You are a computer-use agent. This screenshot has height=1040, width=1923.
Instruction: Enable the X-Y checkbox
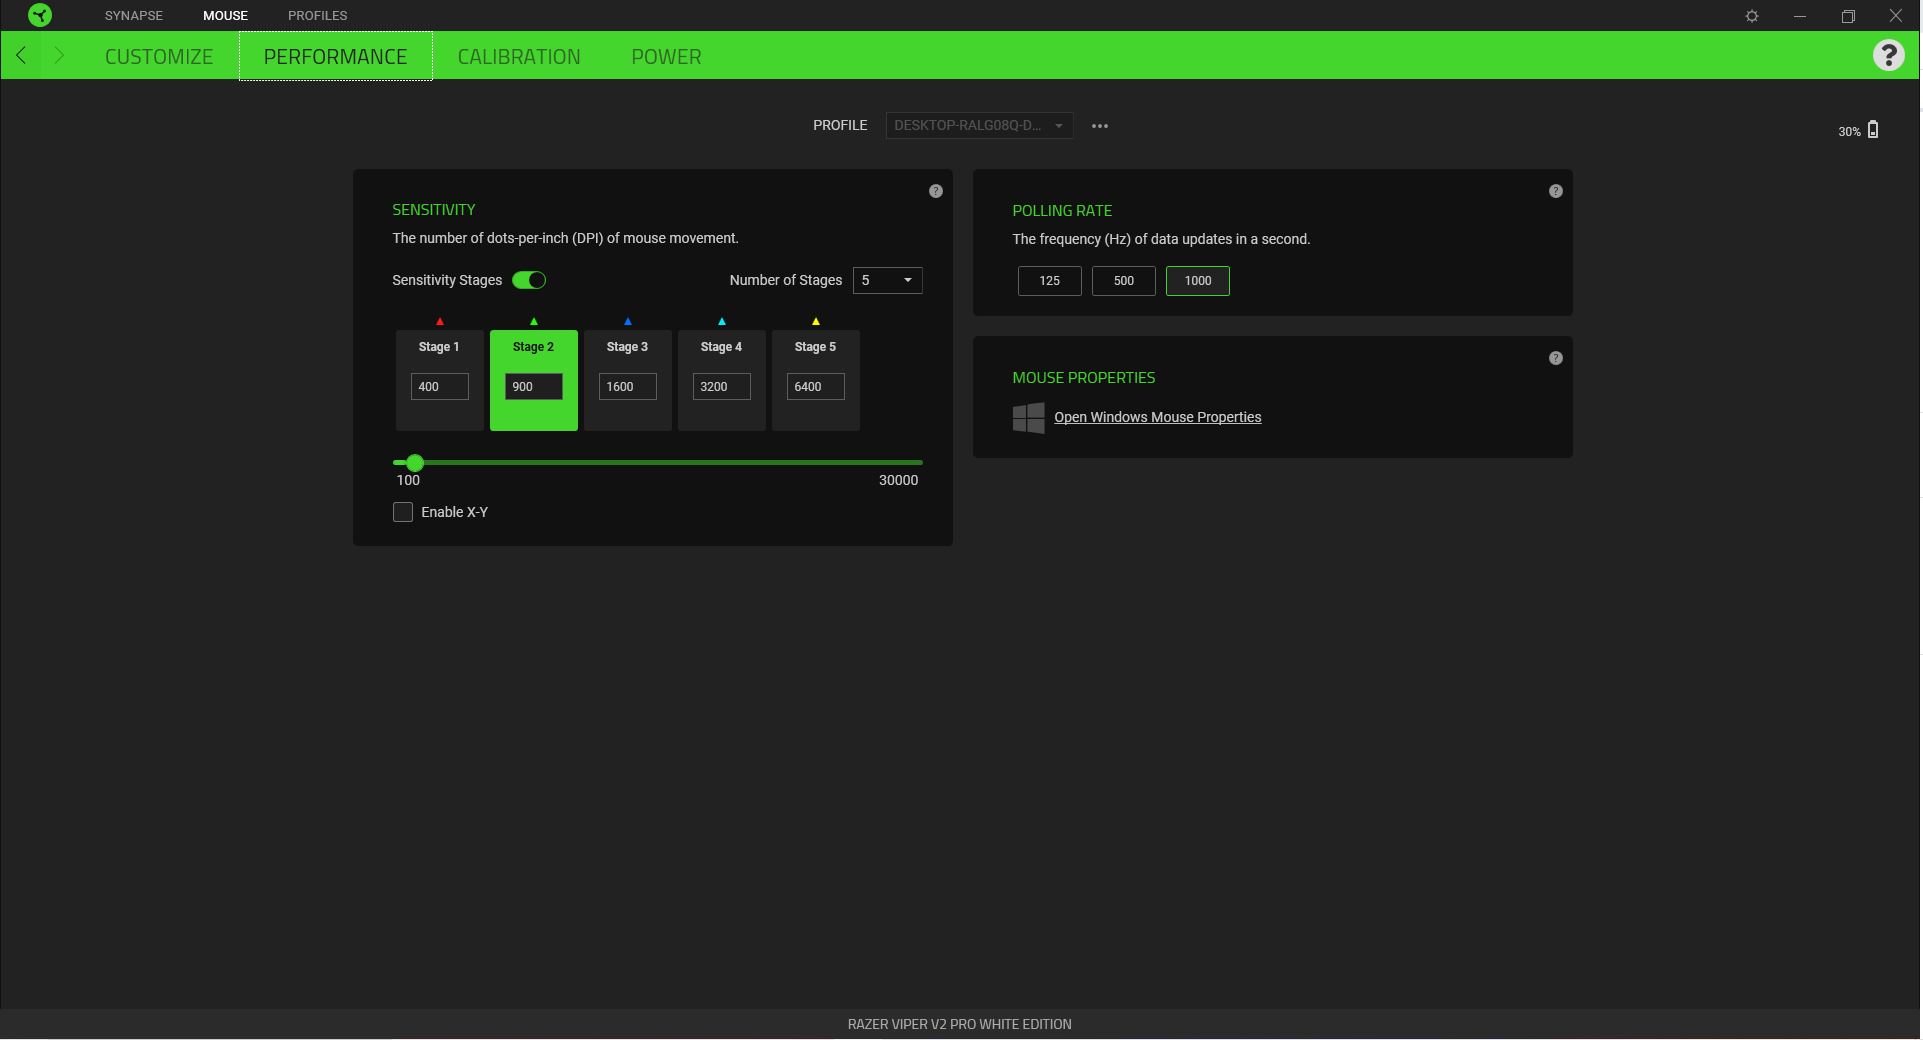pyautogui.click(x=403, y=512)
